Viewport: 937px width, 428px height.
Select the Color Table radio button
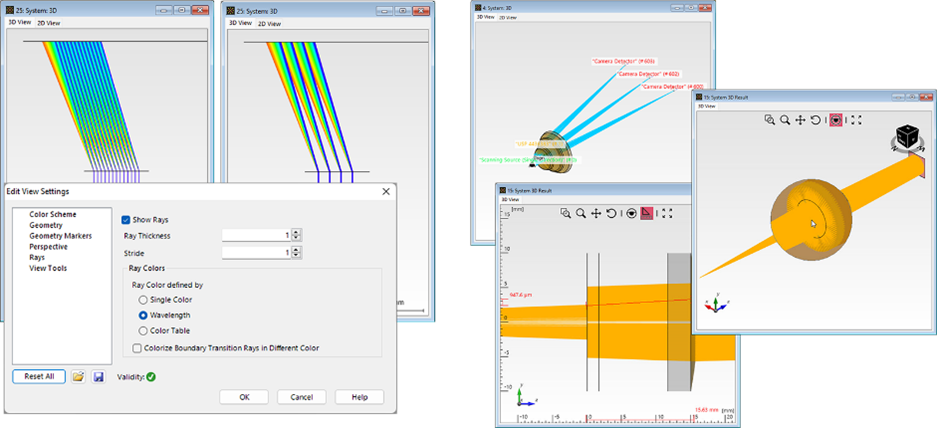click(x=142, y=331)
